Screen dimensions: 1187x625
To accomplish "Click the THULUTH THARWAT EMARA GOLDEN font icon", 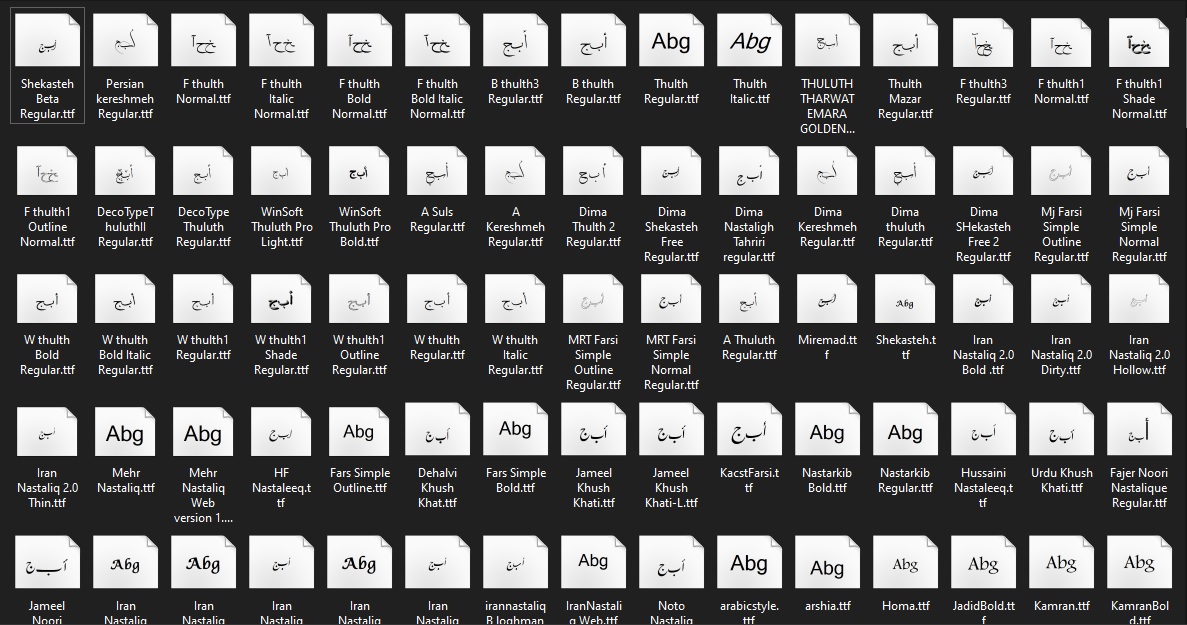I will coord(827,42).
